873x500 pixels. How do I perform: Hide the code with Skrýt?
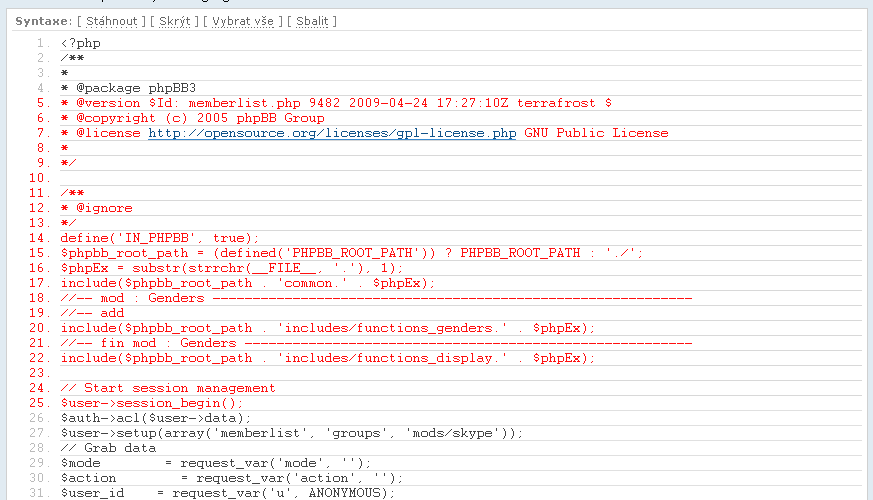(174, 21)
